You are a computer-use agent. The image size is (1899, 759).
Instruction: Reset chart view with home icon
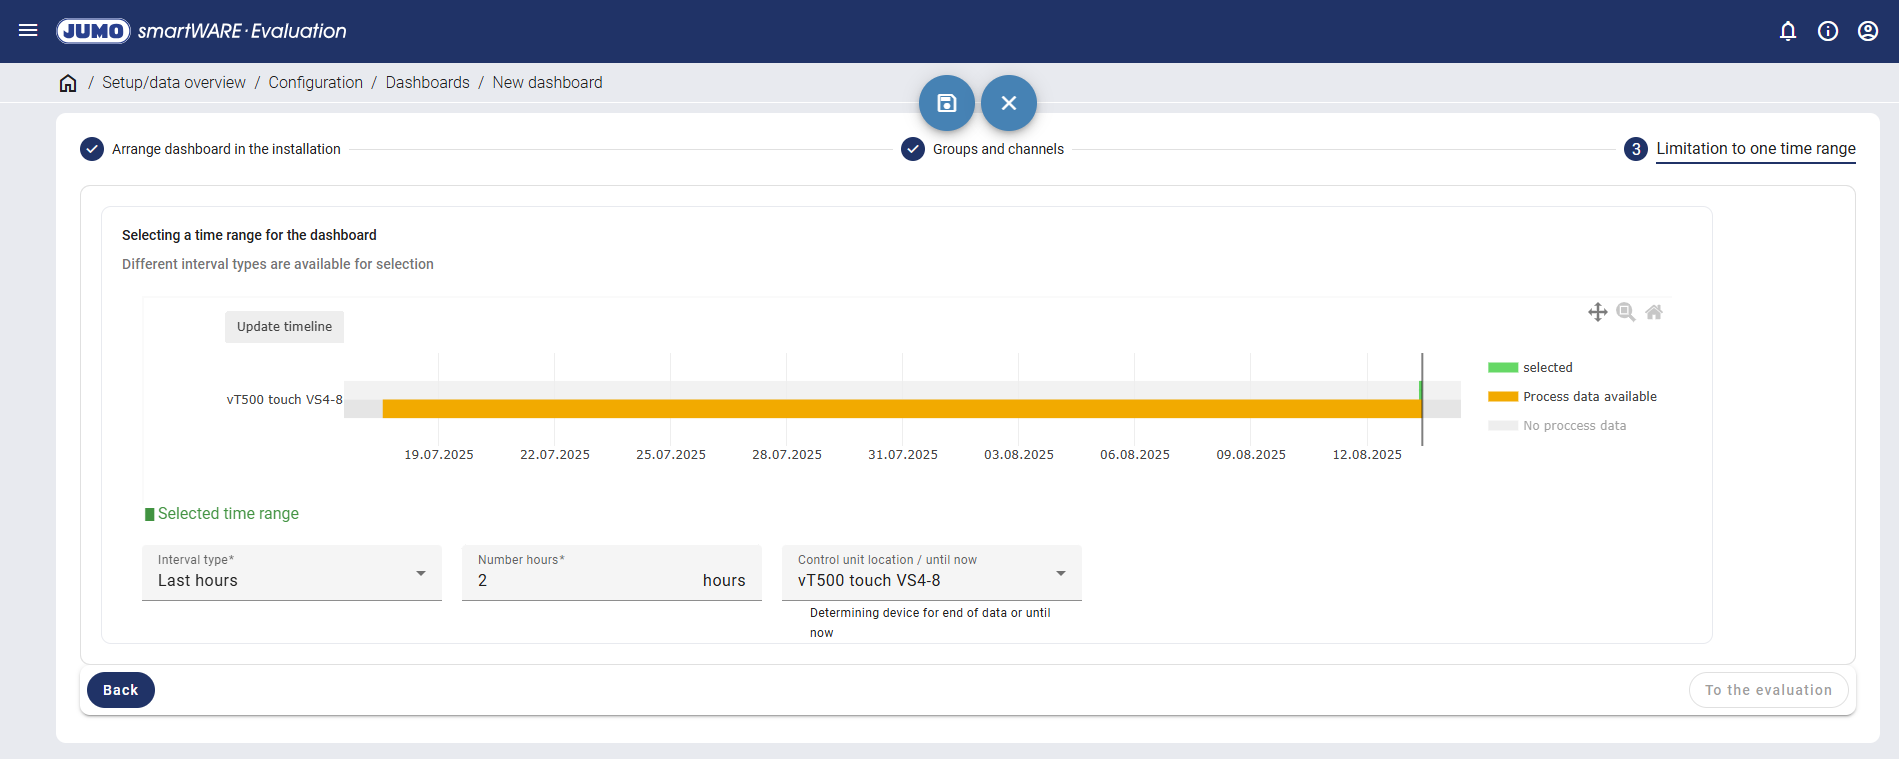click(1654, 312)
